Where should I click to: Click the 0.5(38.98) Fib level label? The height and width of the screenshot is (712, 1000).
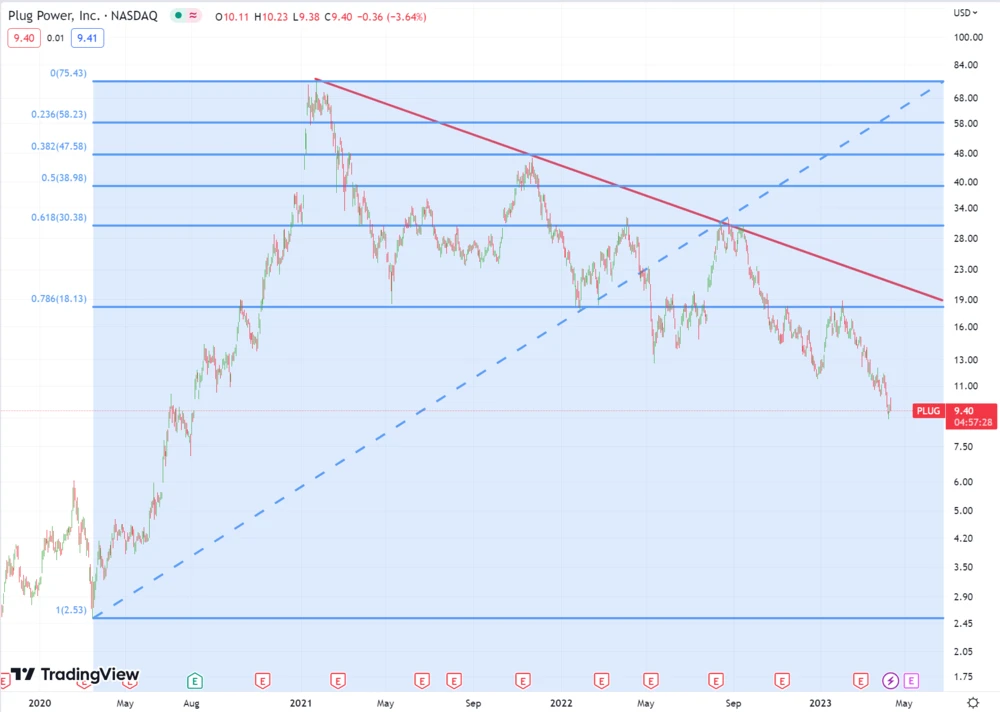click(x=64, y=177)
